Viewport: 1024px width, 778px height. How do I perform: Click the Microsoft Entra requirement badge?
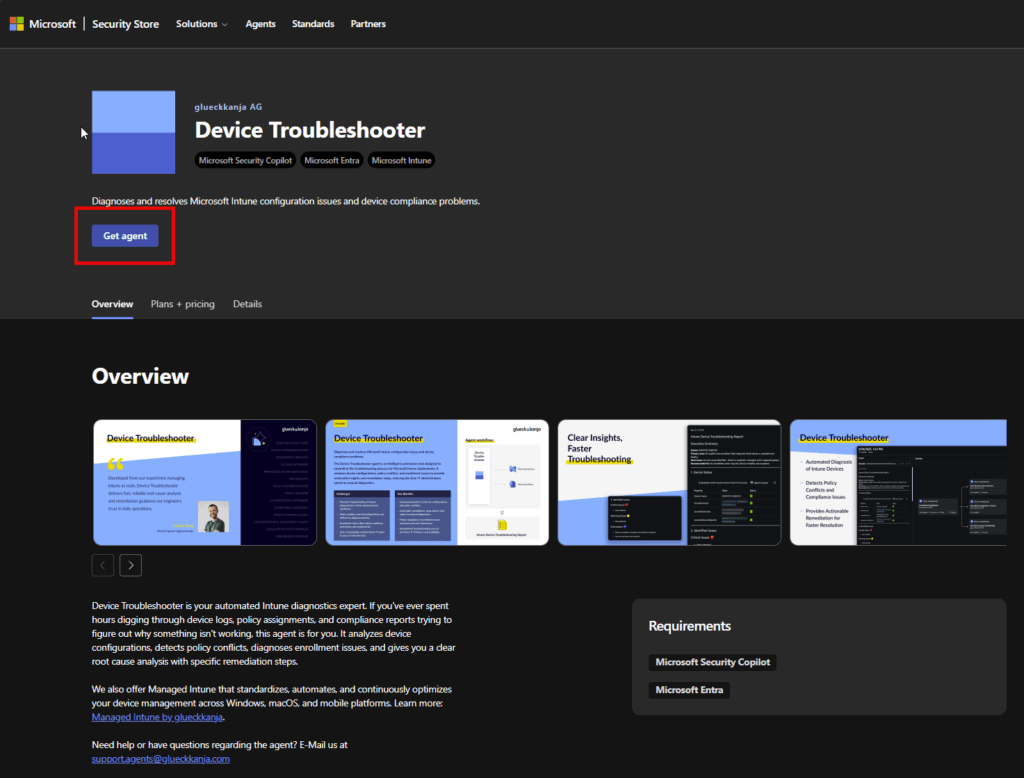click(689, 690)
